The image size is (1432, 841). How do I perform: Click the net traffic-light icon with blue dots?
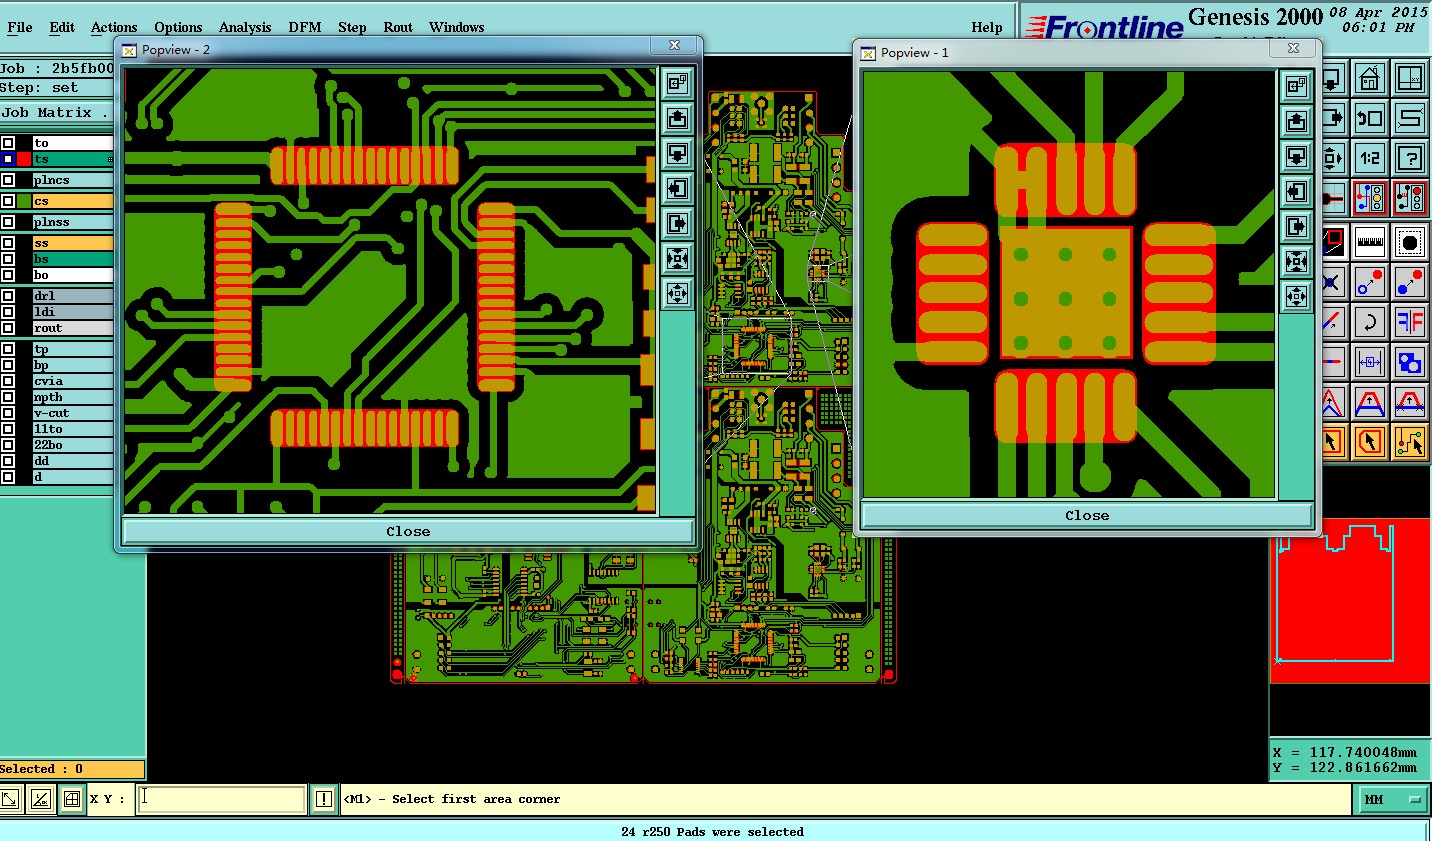pos(1369,198)
